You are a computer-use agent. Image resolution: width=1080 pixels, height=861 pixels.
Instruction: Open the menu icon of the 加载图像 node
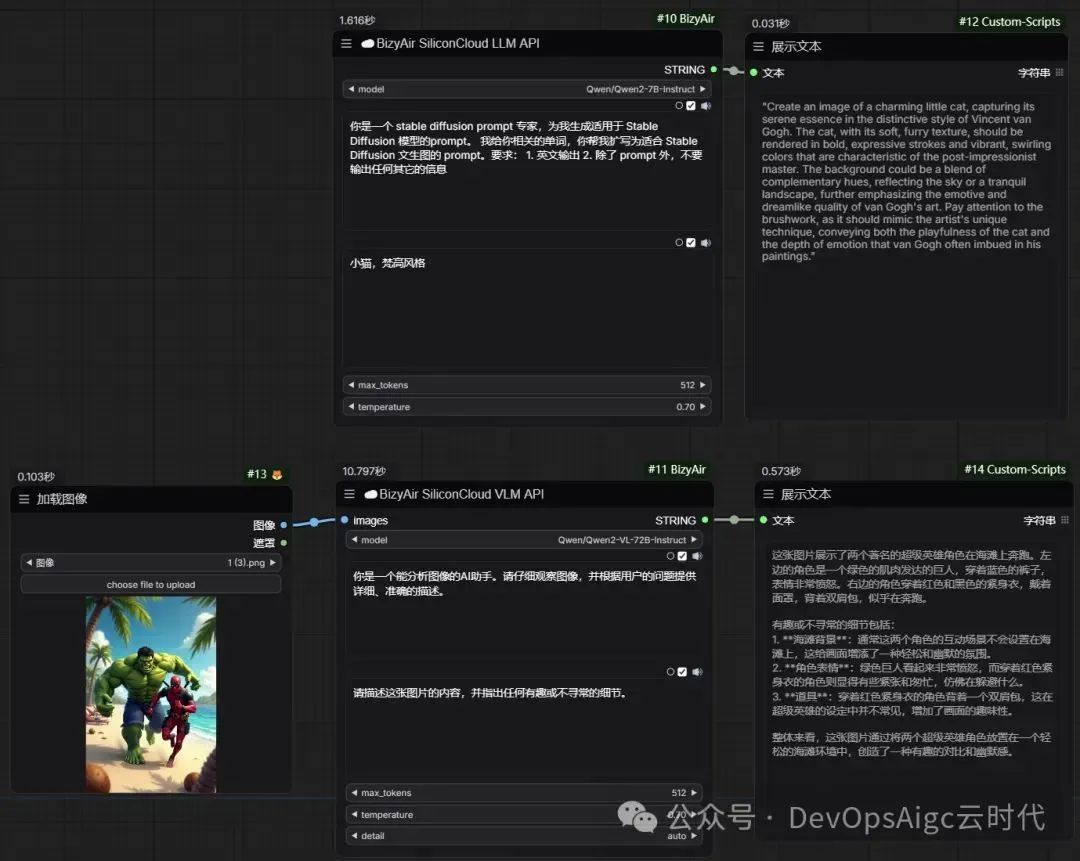[24, 499]
